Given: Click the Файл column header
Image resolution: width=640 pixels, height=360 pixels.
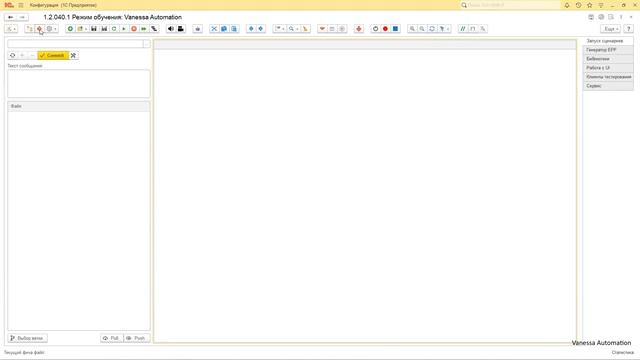Looking at the screenshot, I should (79, 106).
